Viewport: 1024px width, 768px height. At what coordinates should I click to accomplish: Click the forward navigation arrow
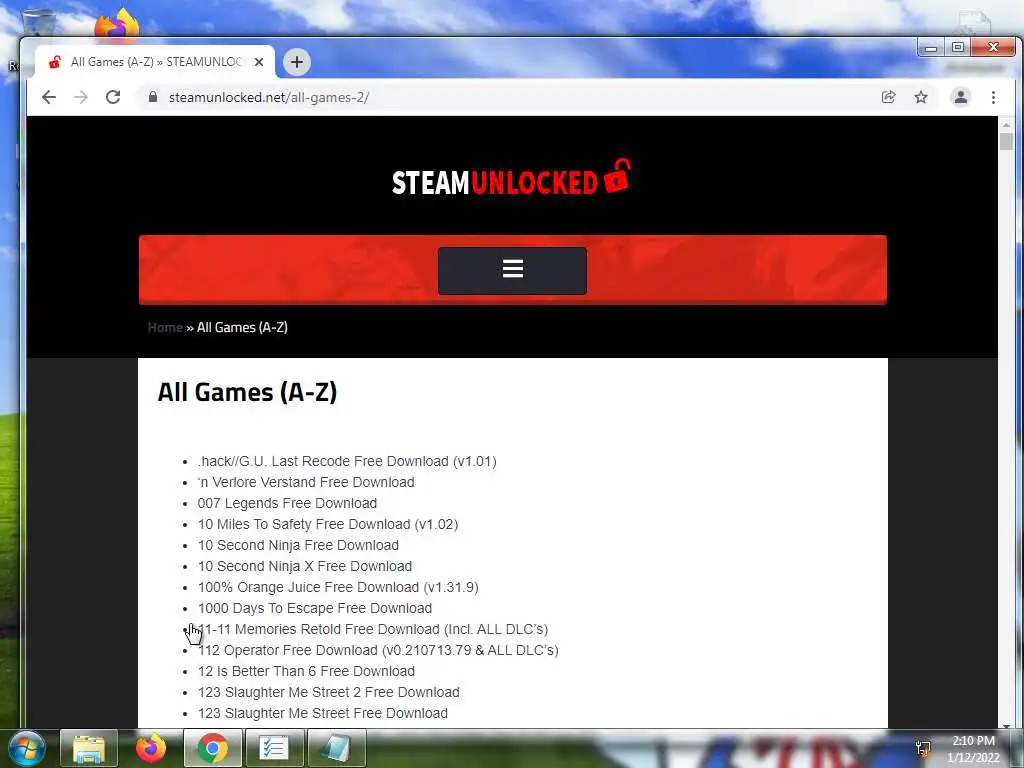[x=81, y=97]
